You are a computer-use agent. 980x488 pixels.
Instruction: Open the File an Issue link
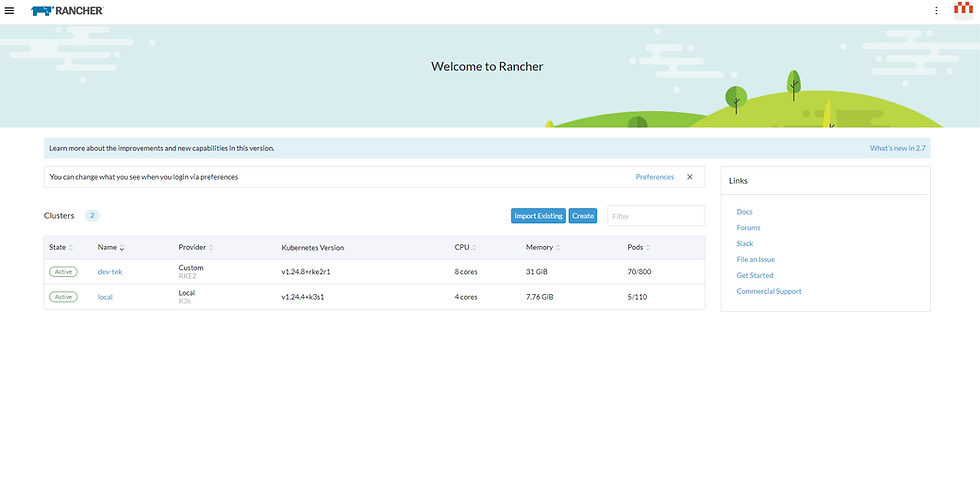(x=756, y=259)
